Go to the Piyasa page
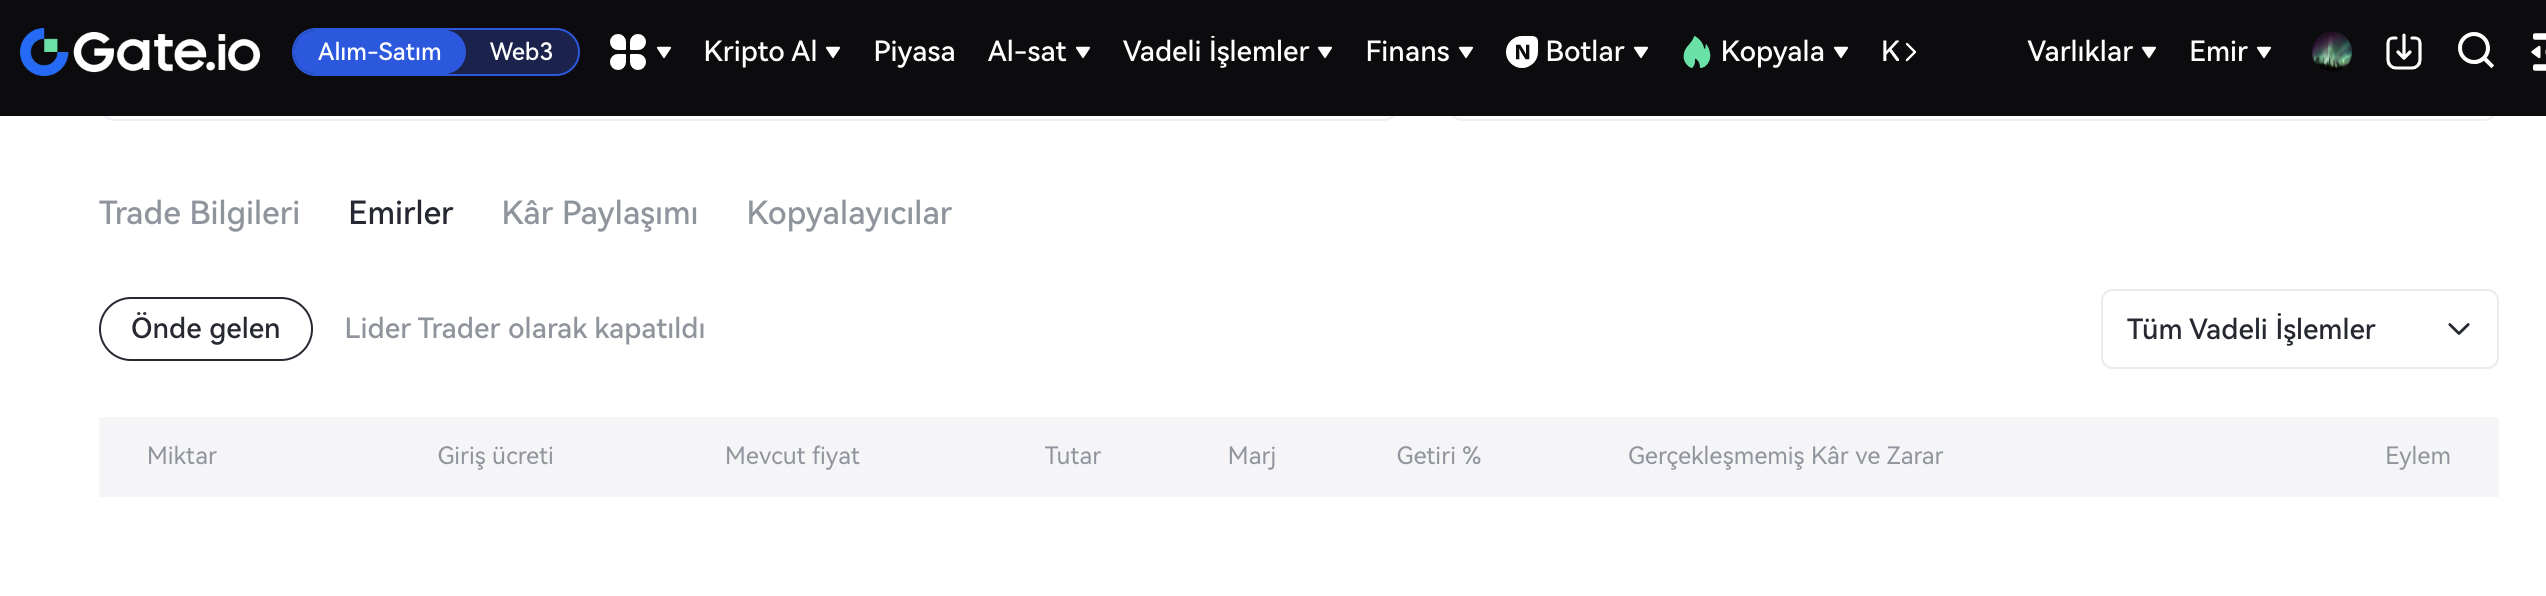The image size is (2546, 596). point(914,52)
